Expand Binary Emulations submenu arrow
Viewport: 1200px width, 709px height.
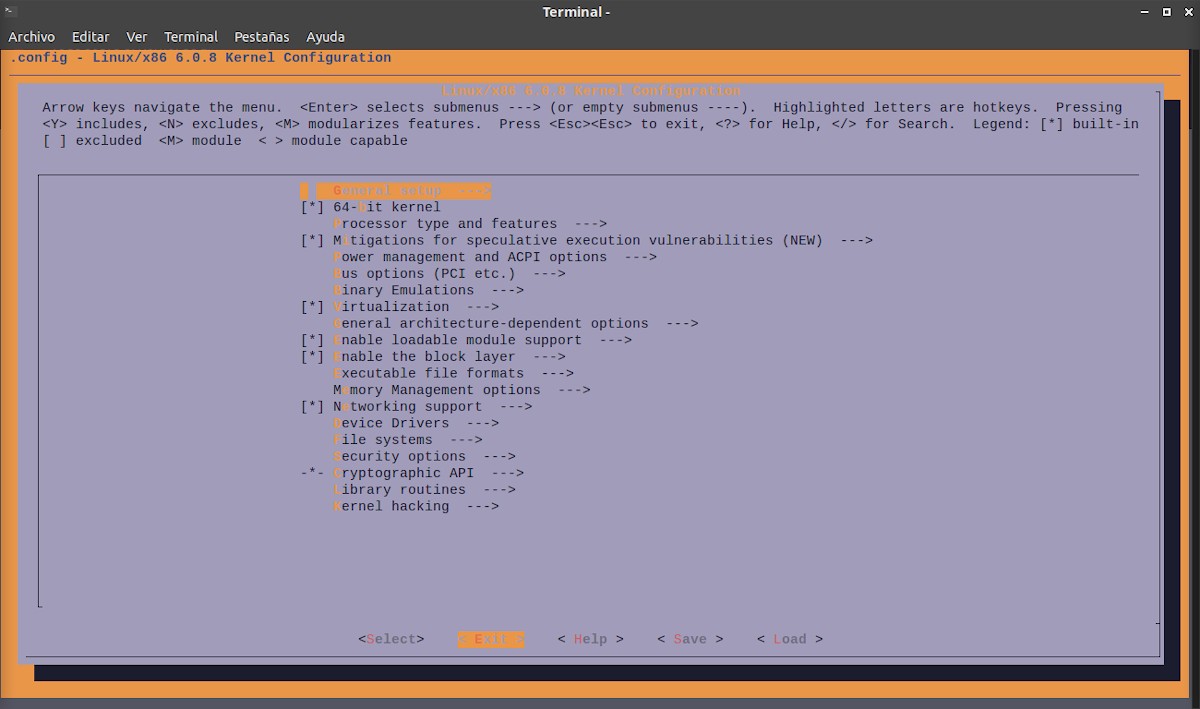[508, 290]
